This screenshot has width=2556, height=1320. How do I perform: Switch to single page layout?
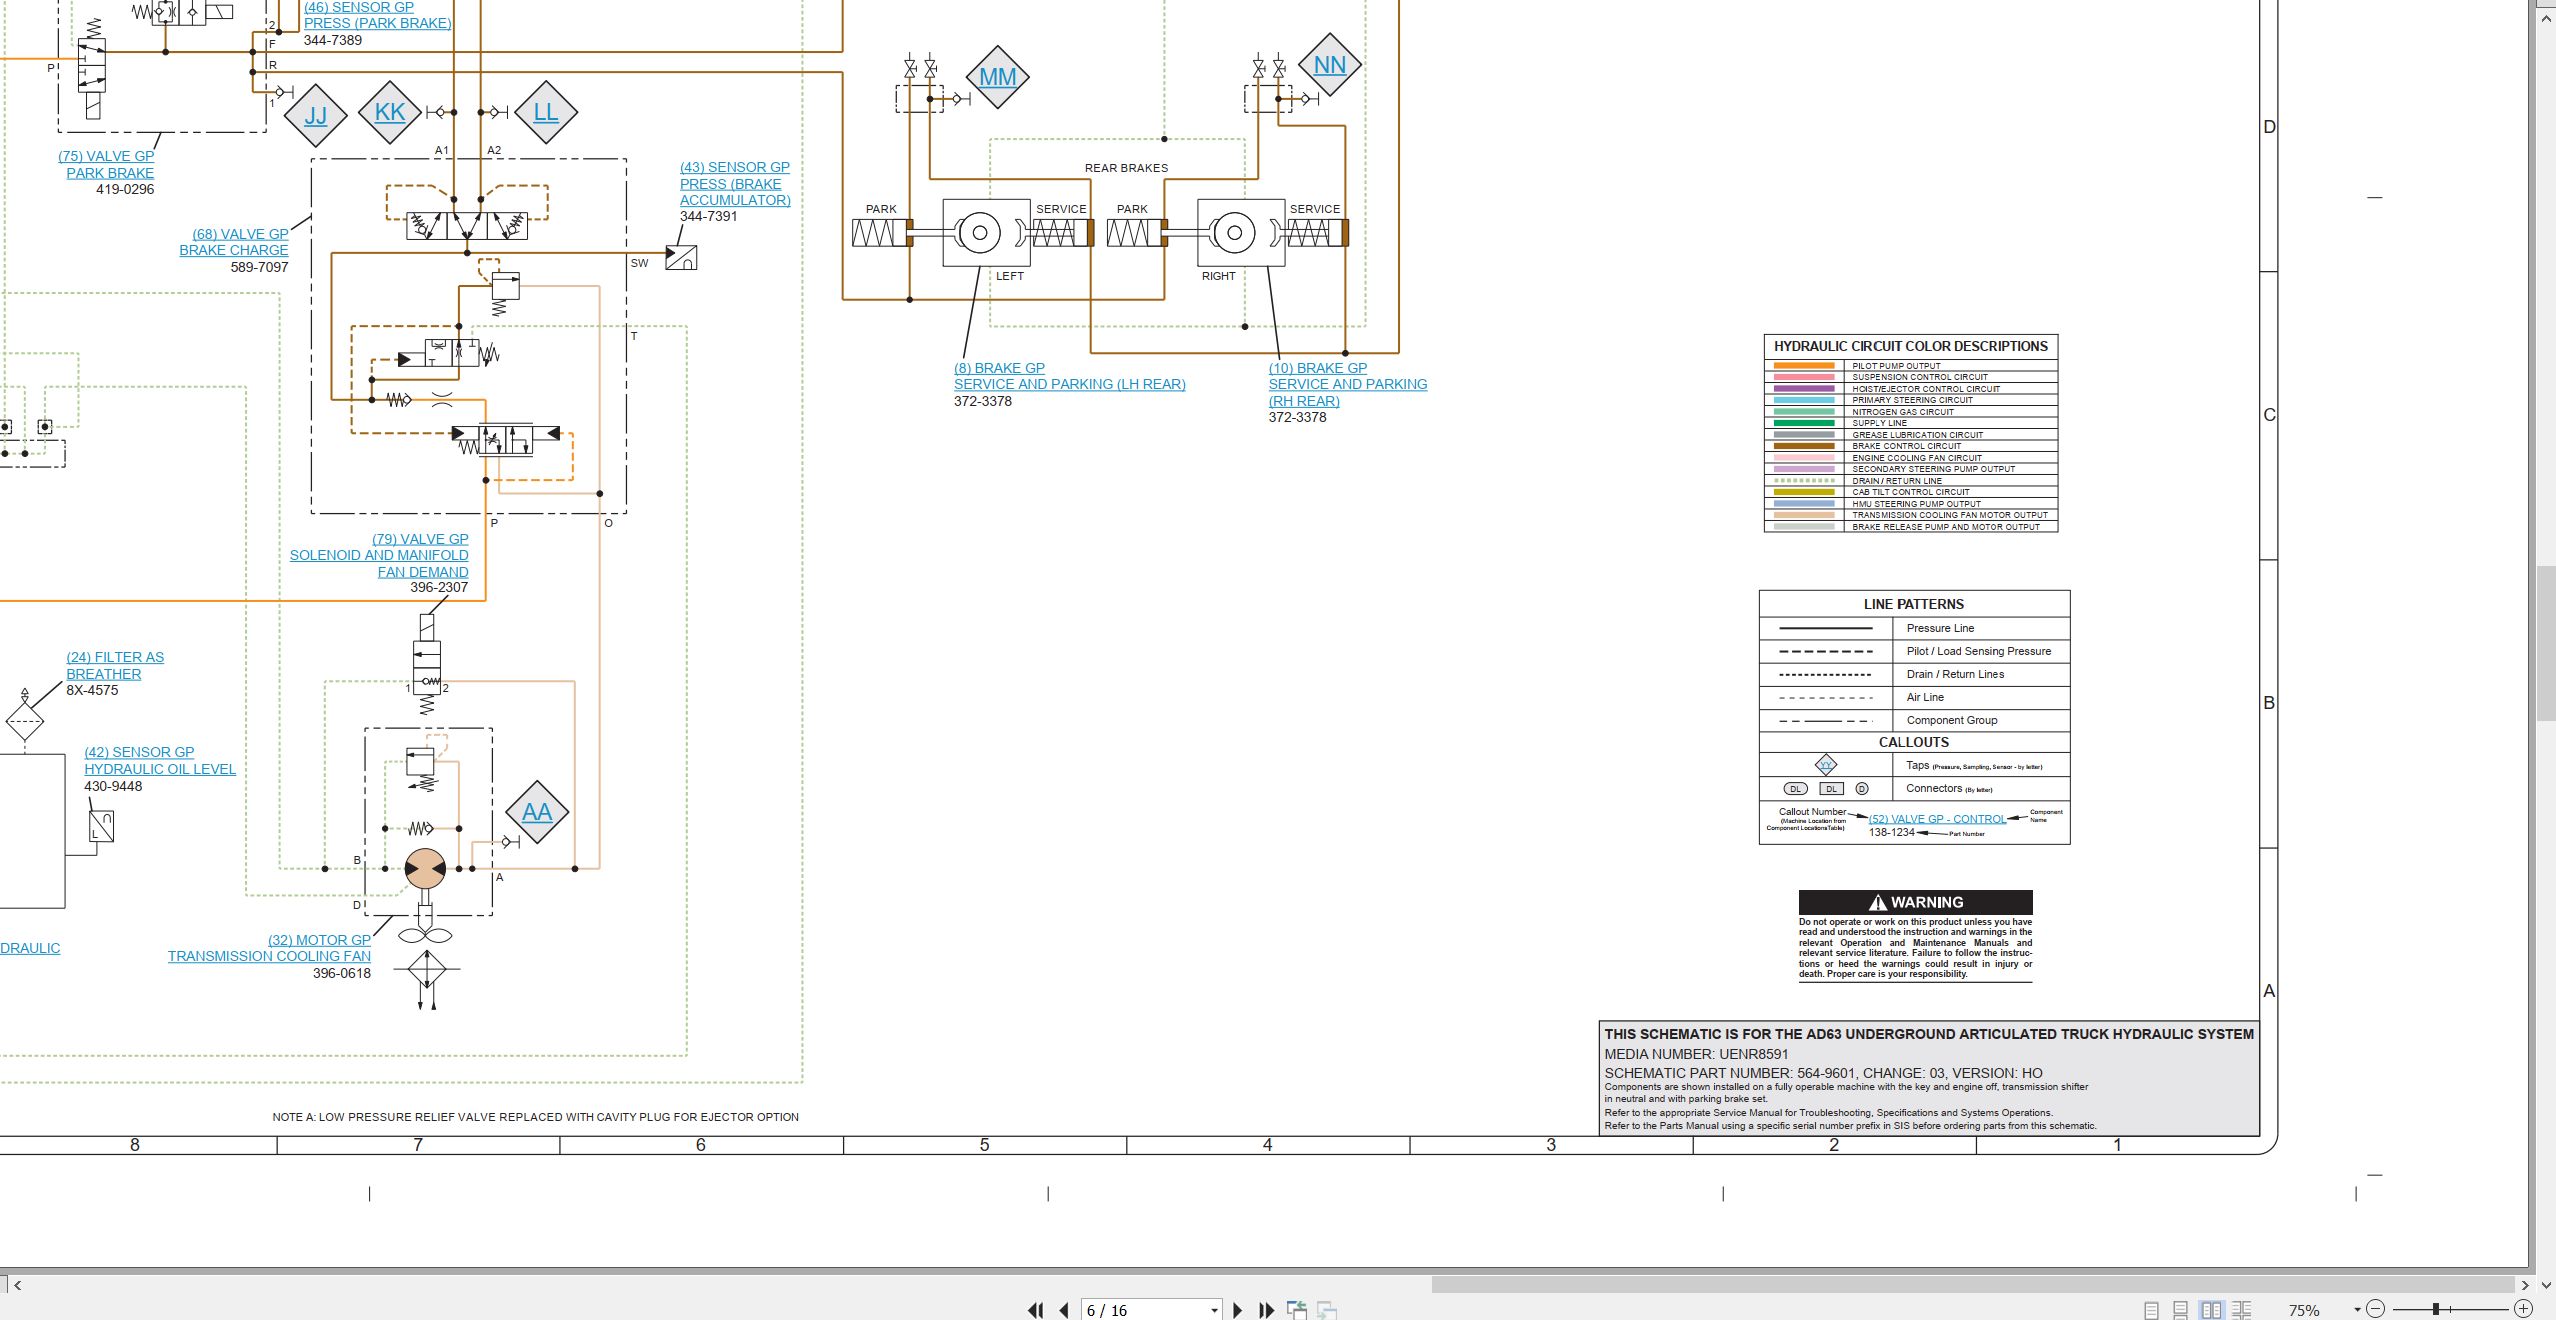coord(2151,1310)
